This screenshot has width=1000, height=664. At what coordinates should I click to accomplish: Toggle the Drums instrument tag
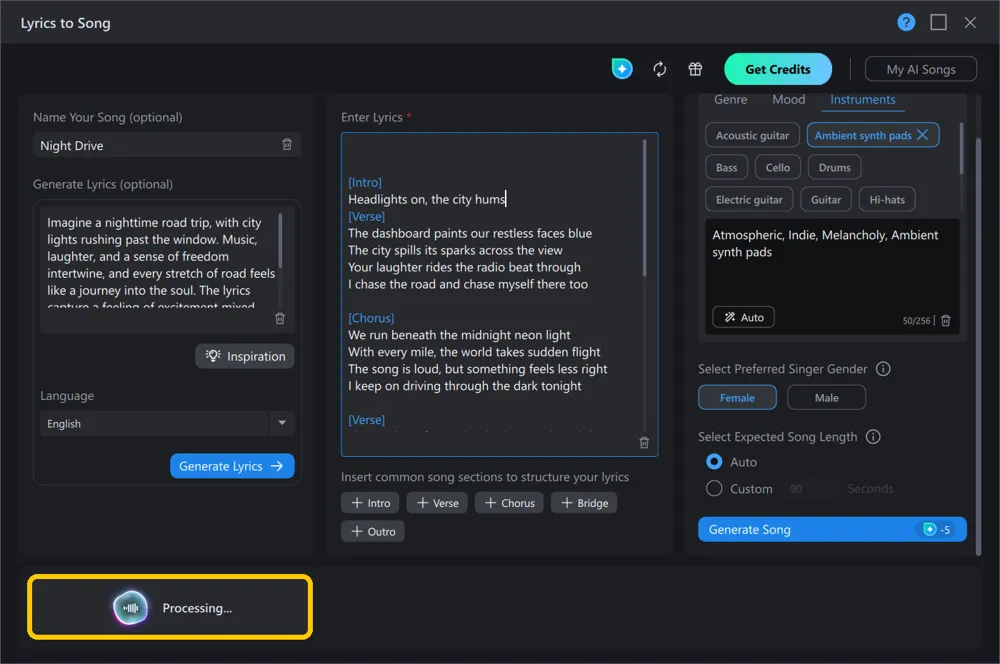[x=835, y=167]
